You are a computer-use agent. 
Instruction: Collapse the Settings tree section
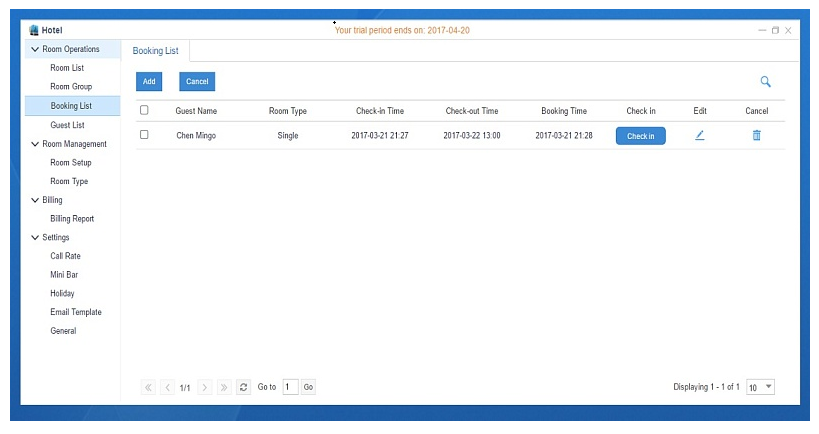pyautogui.click(x=36, y=238)
